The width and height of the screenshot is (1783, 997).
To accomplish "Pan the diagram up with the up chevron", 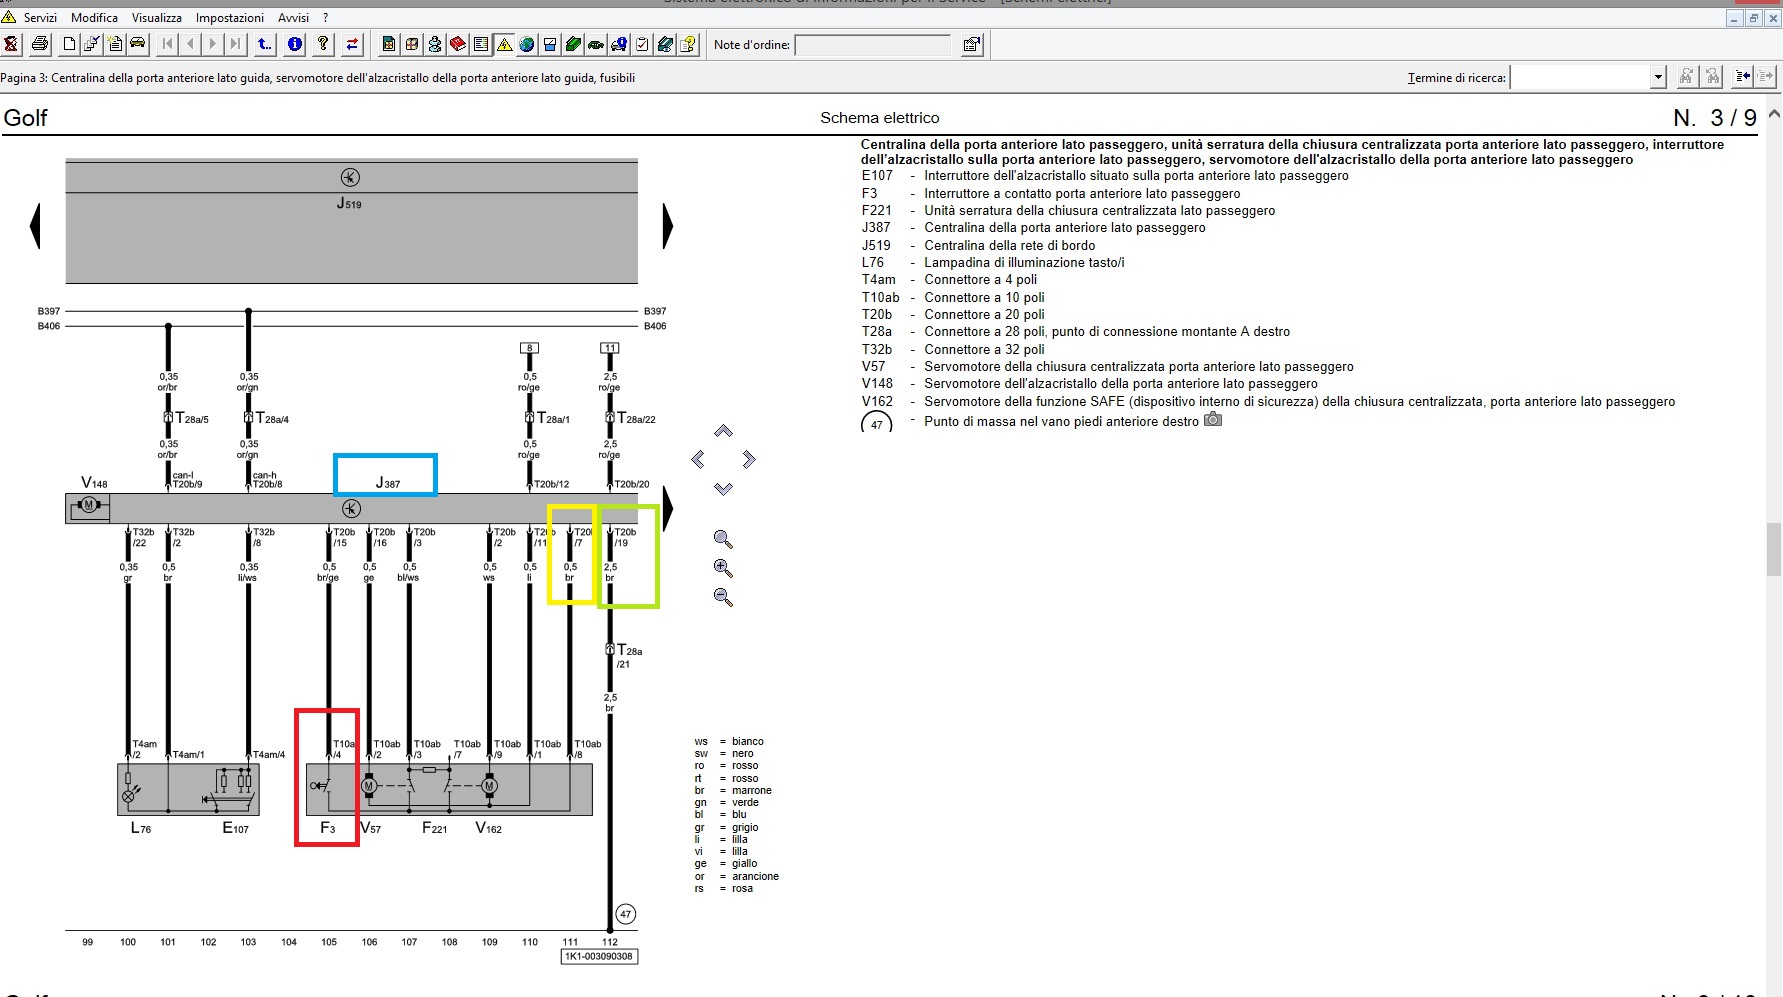I will (x=723, y=431).
